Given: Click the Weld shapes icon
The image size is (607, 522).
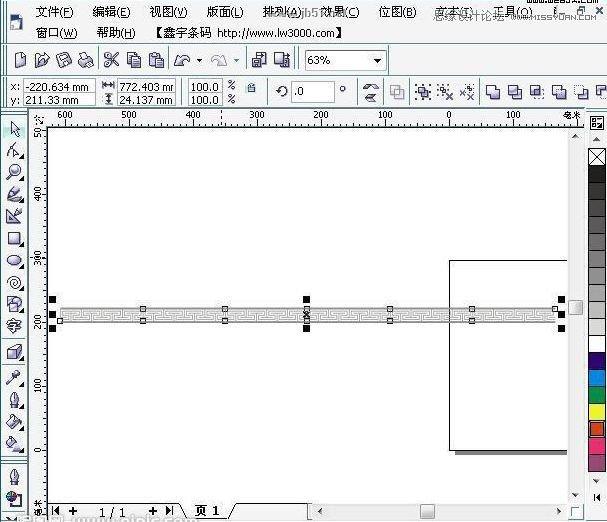Looking at the screenshot, I should 493,92.
